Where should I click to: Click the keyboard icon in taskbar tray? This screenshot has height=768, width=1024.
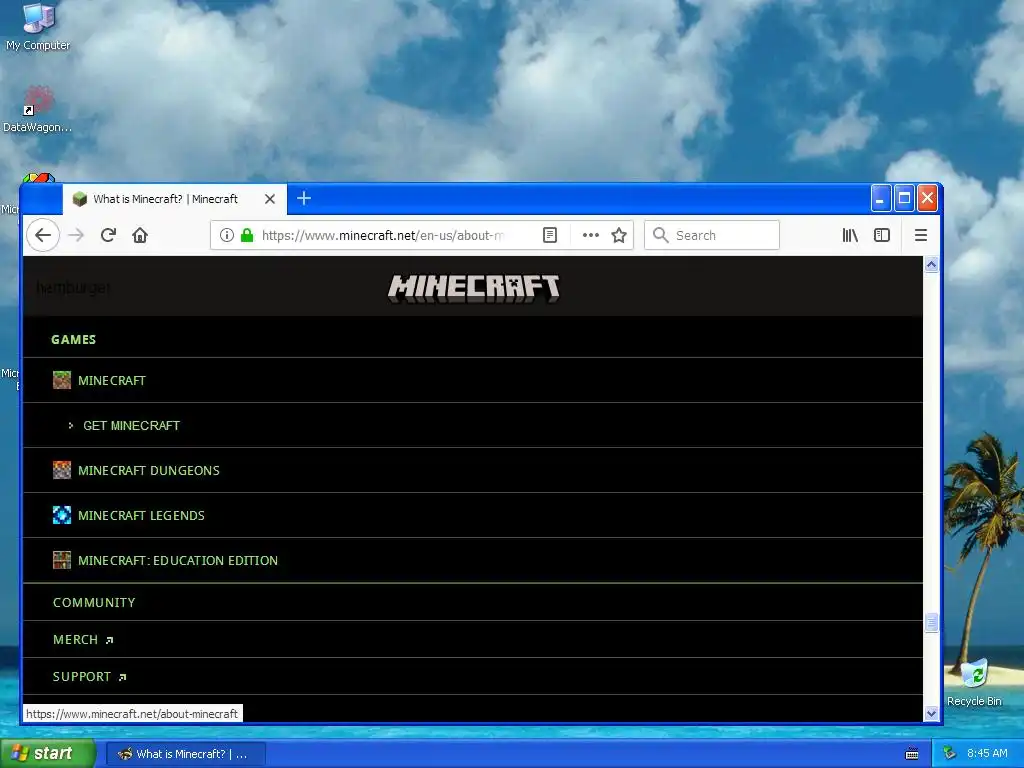[x=912, y=754]
